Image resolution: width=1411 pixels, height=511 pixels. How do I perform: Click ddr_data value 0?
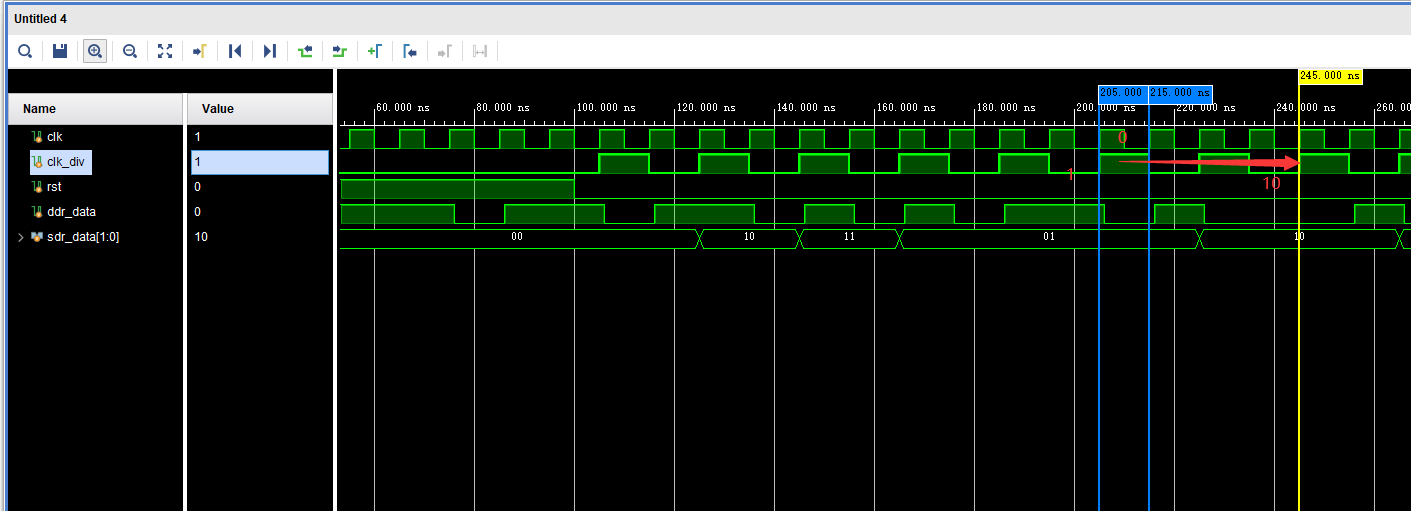(x=260, y=212)
